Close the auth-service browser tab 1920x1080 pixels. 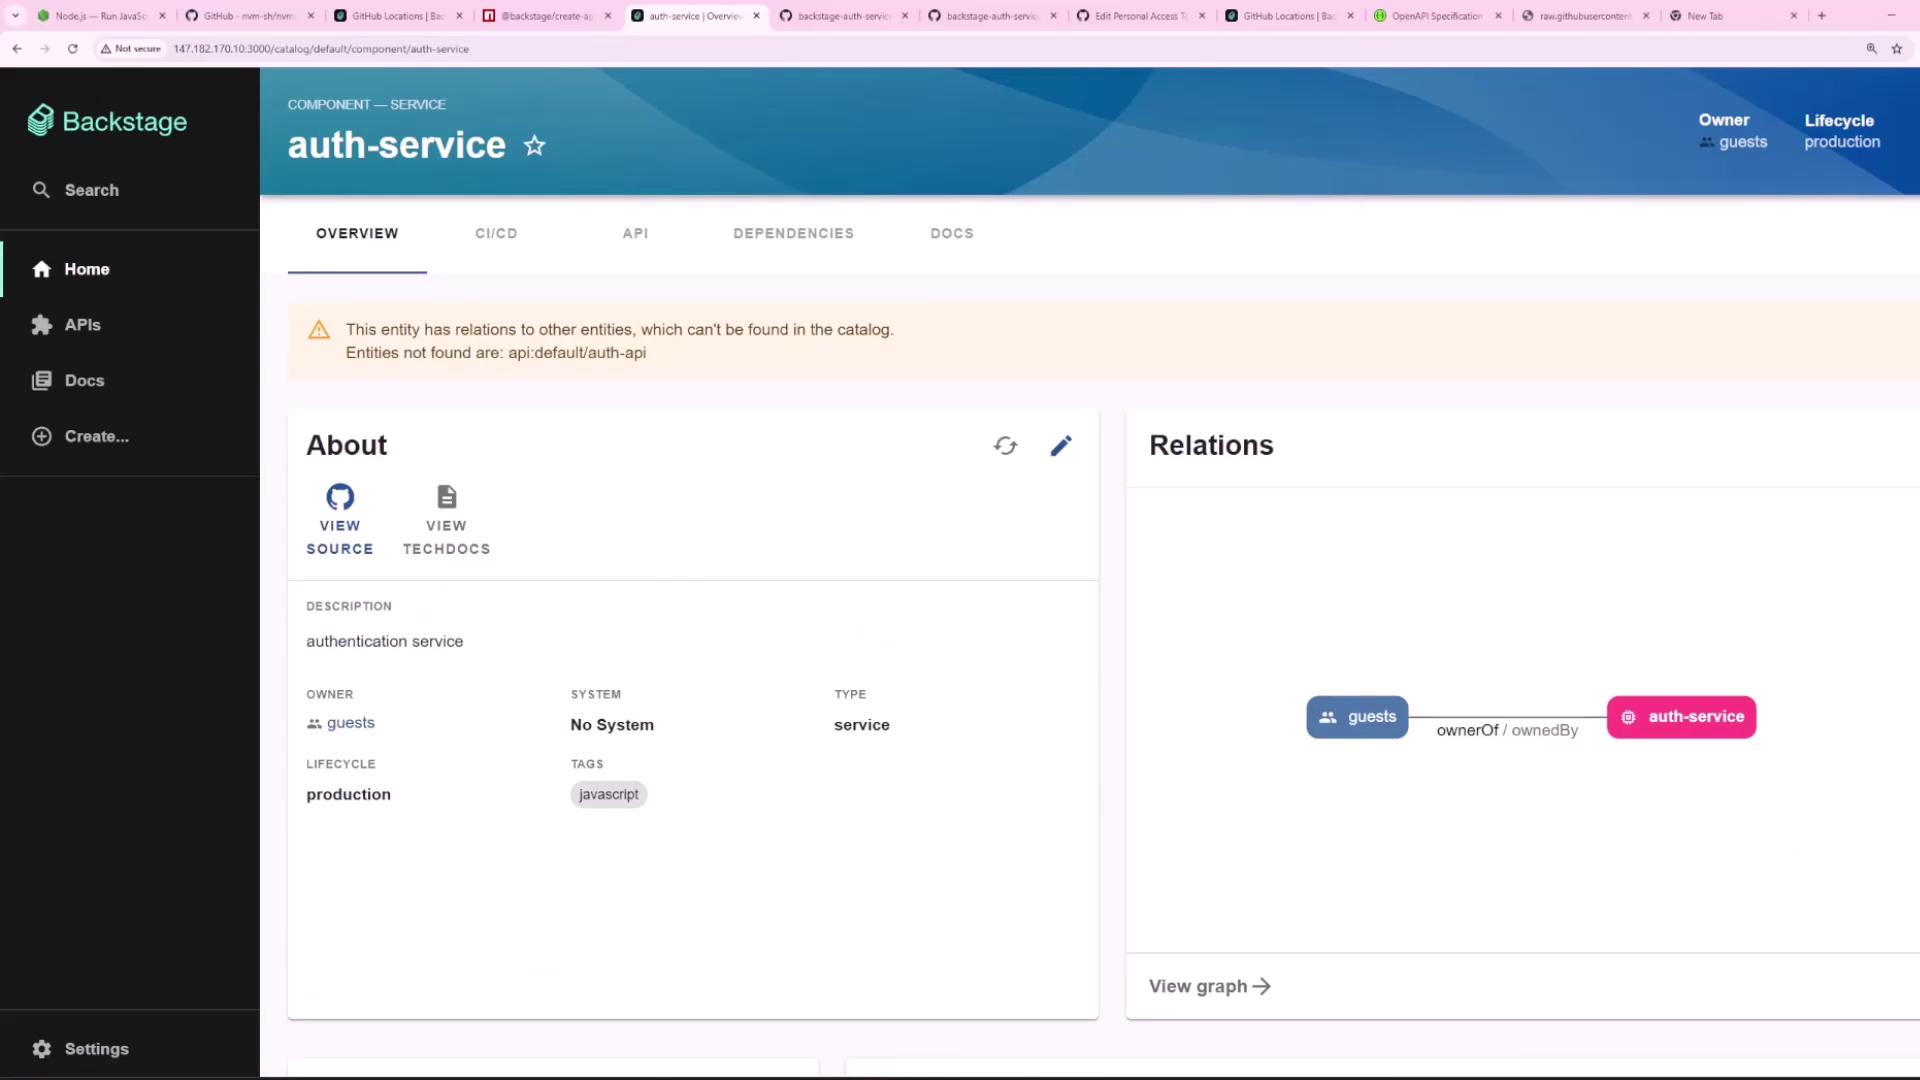[x=757, y=16]
